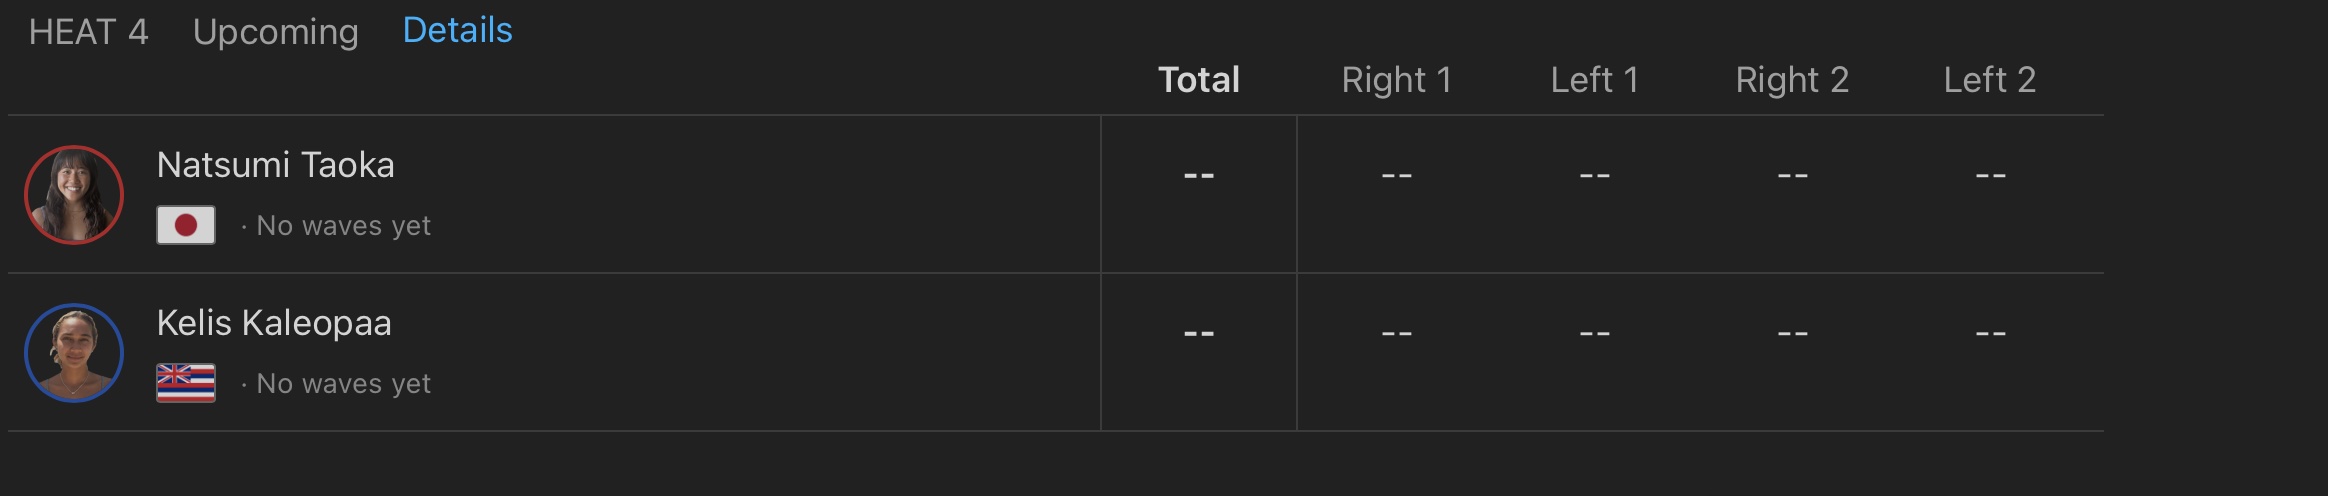The height and width of the screenshot is (496, 2328).
Task: Click the HEAT 4 label
Action: pos(88,32)
